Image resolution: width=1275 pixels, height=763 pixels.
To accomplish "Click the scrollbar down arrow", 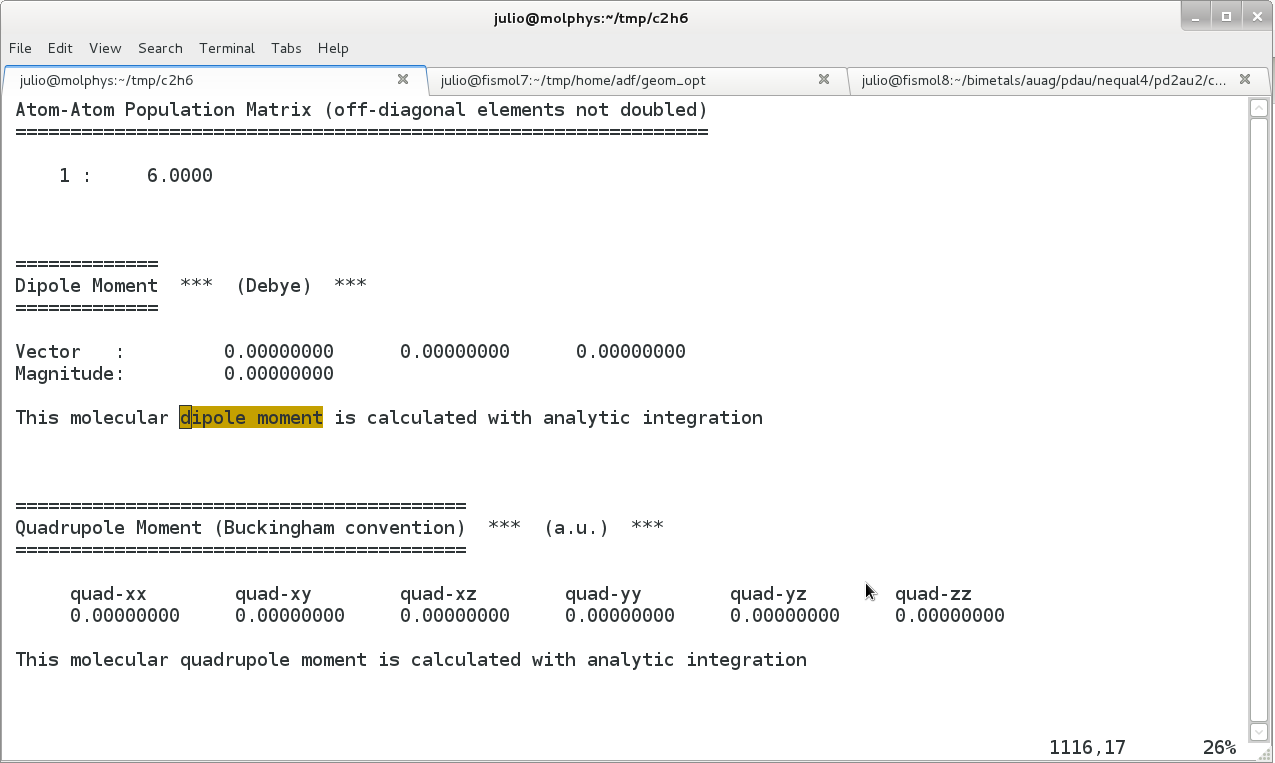I will (1260, 732).
